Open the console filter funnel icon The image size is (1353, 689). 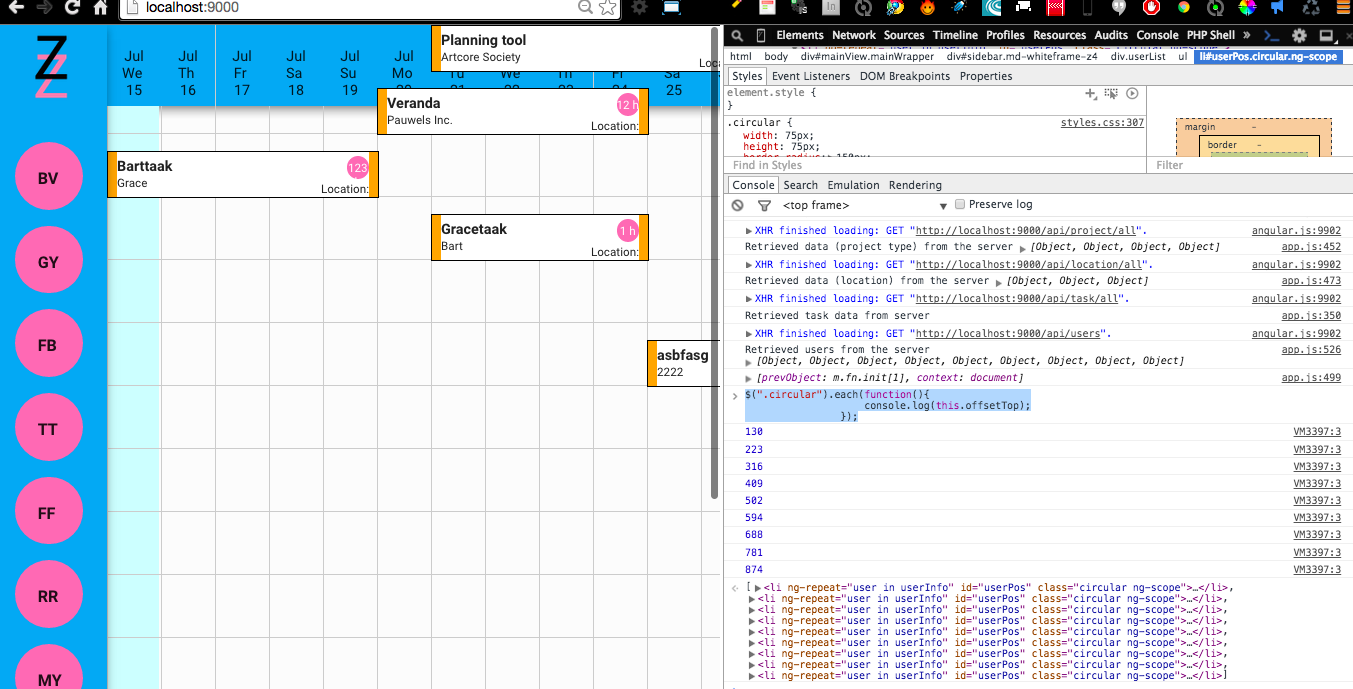pyautogui.click(x=764, y=205)
